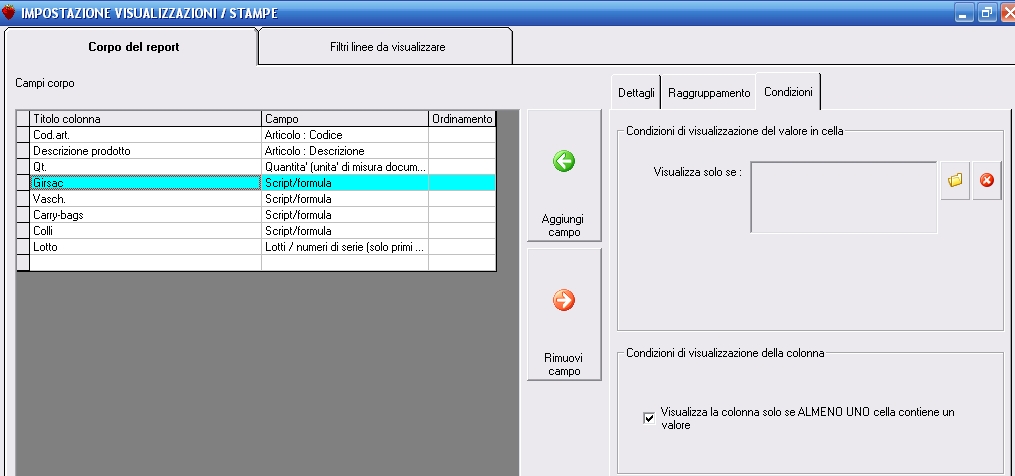1015x476 pixels.
Task: Click the yellow folder icon beside Visualizza solo se
Action: (x=955, y=181)
